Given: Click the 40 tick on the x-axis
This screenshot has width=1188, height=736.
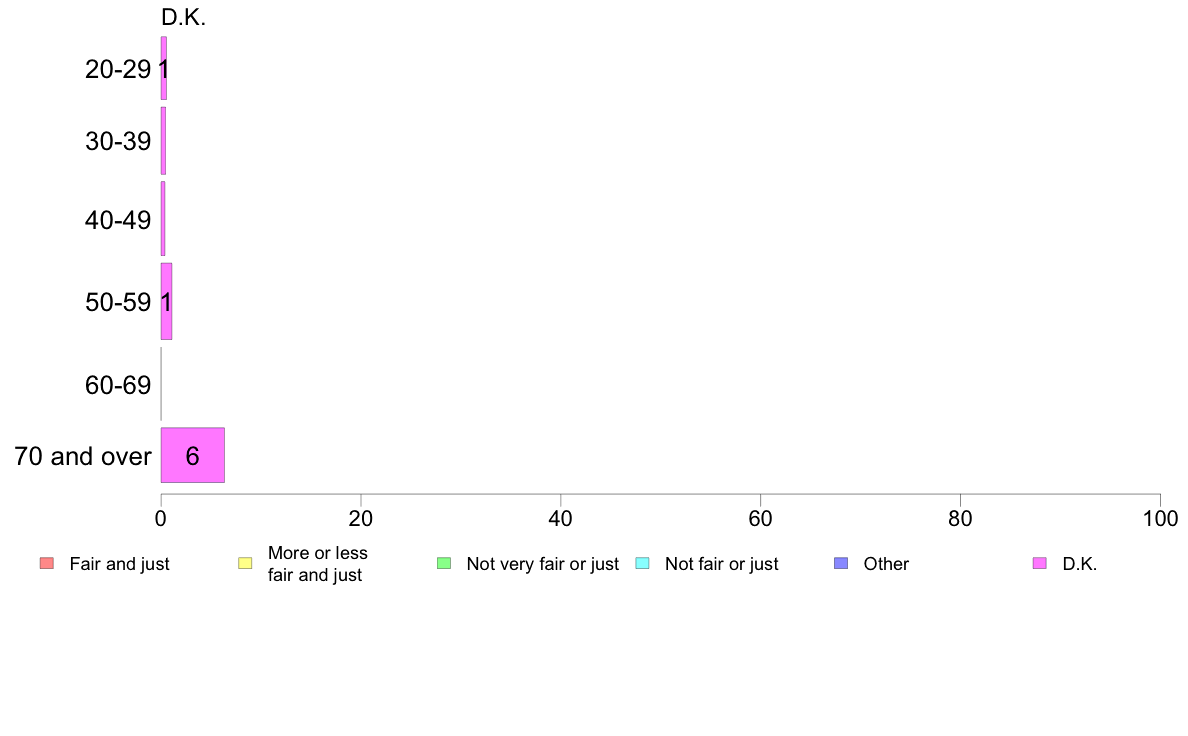Looking at the screenshot, I should 561,518.
